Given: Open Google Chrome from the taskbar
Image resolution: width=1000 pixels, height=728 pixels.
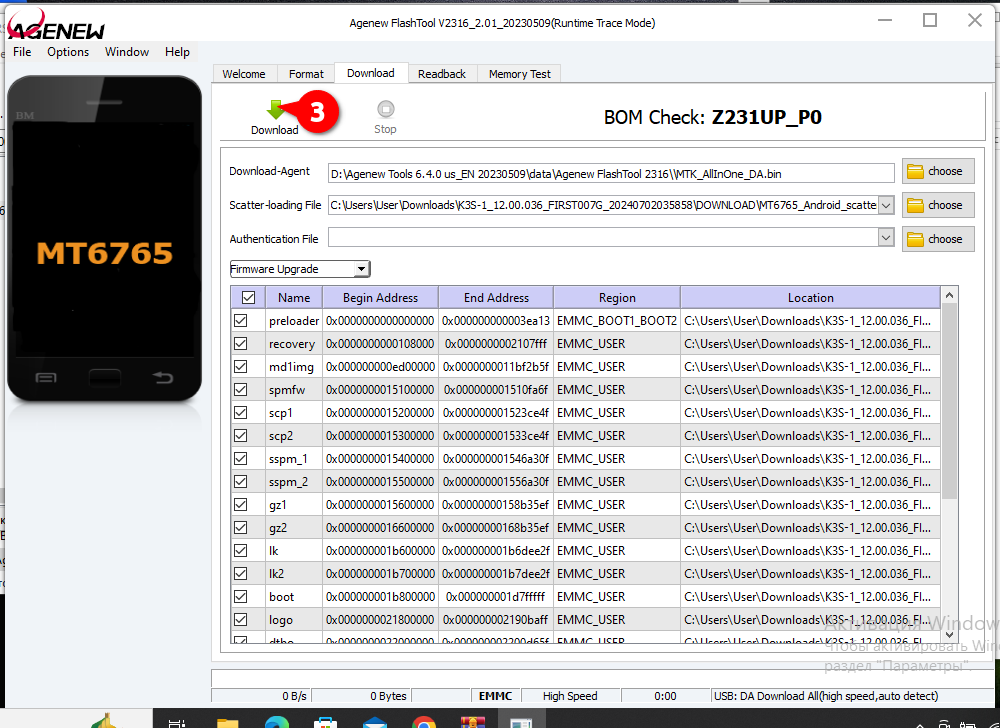Looking at the screenshot, I should click(x=424, y=720).
